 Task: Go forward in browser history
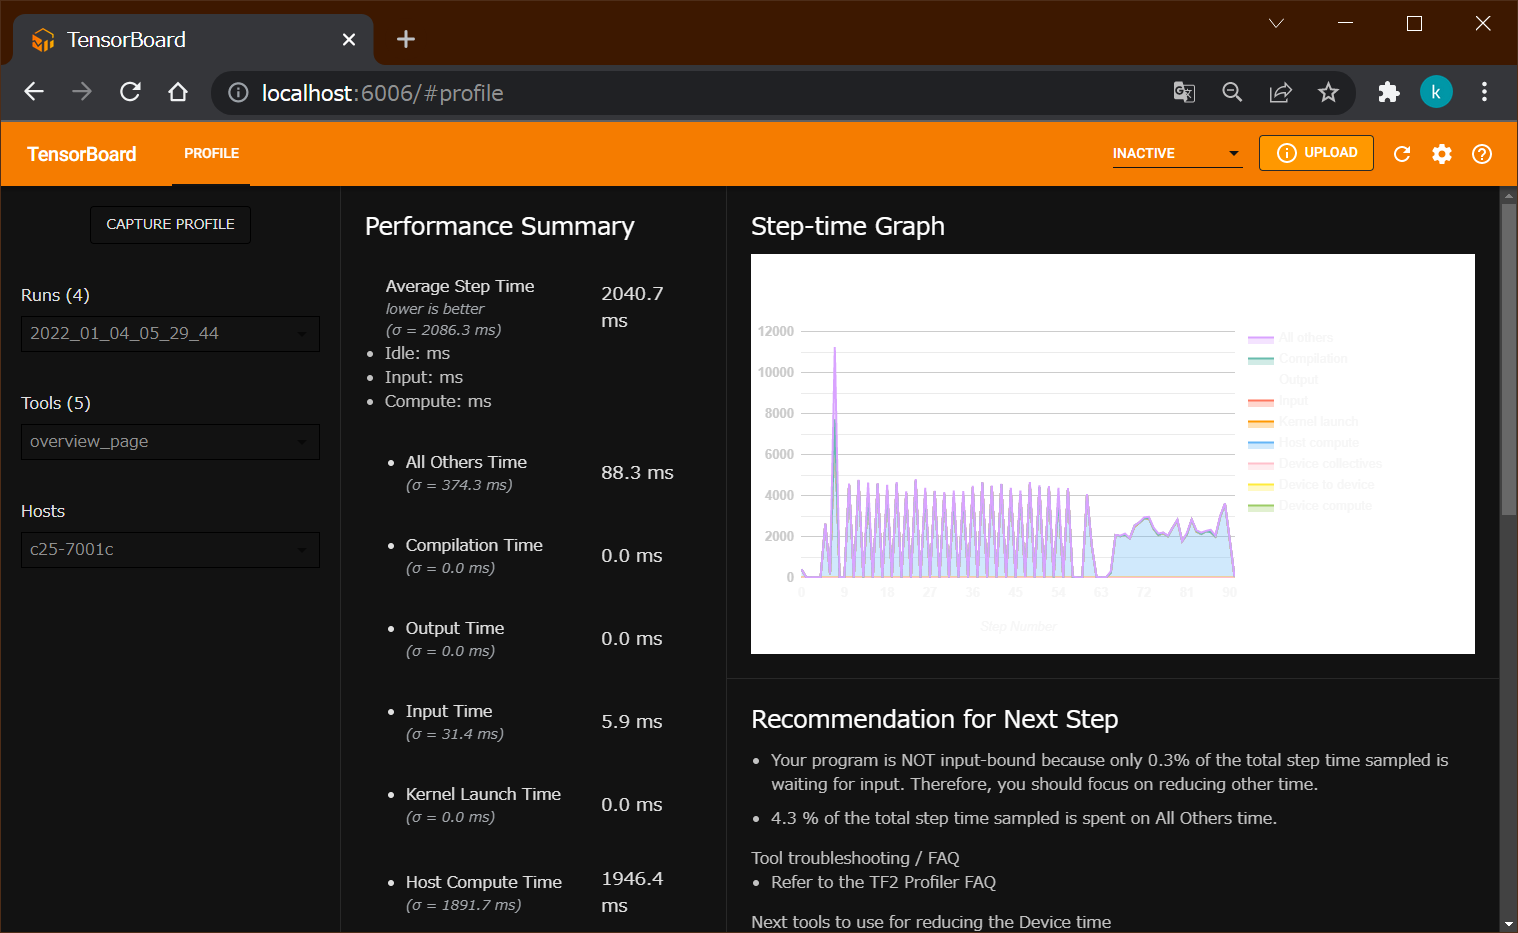[x=82, y=92]
